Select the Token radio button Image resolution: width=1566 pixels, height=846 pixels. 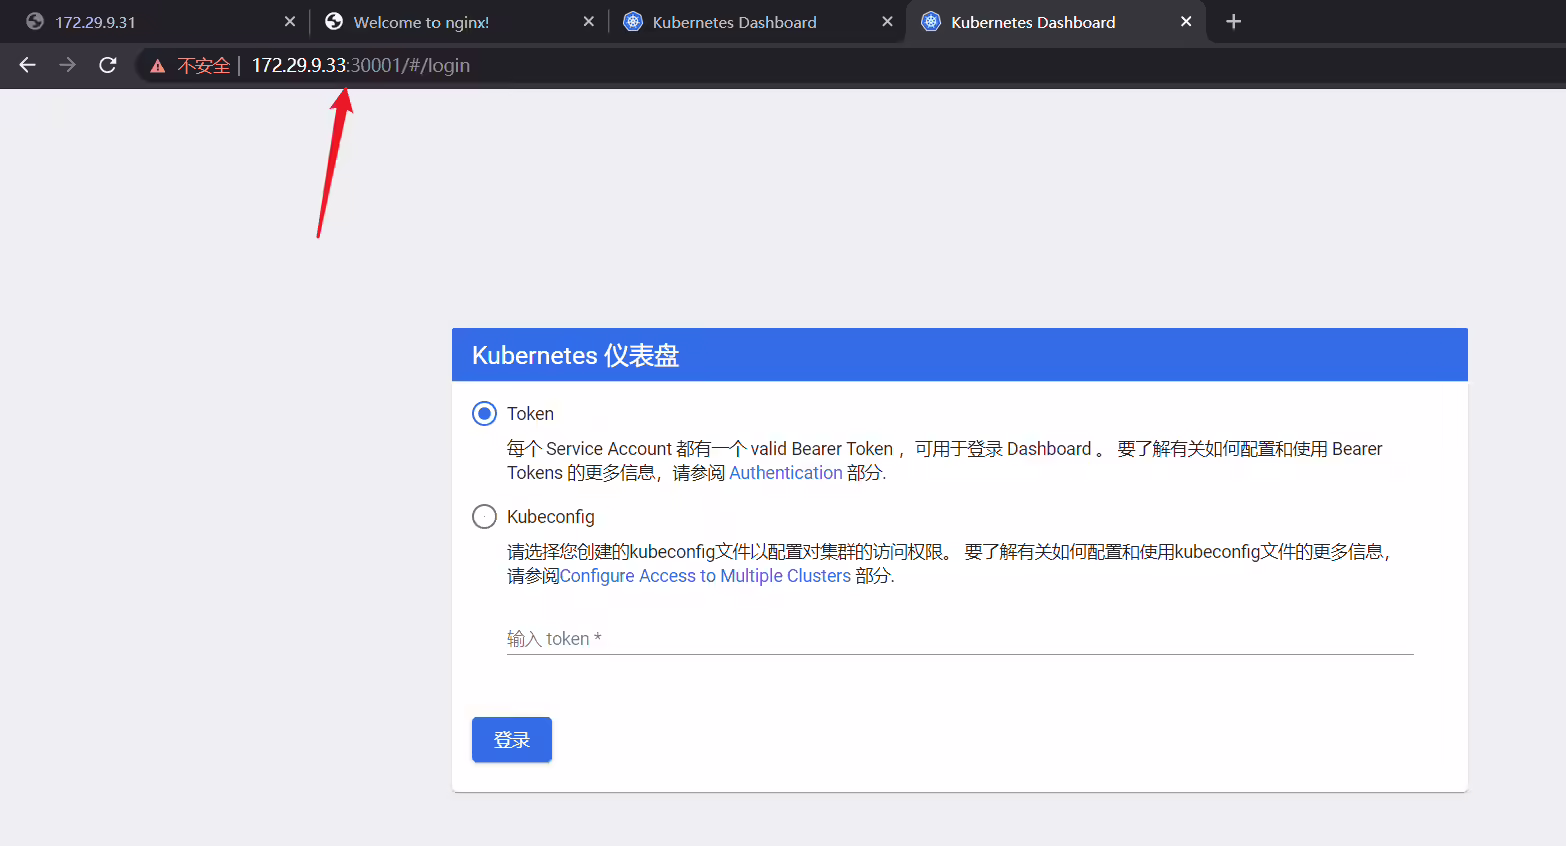click(484, 414)
